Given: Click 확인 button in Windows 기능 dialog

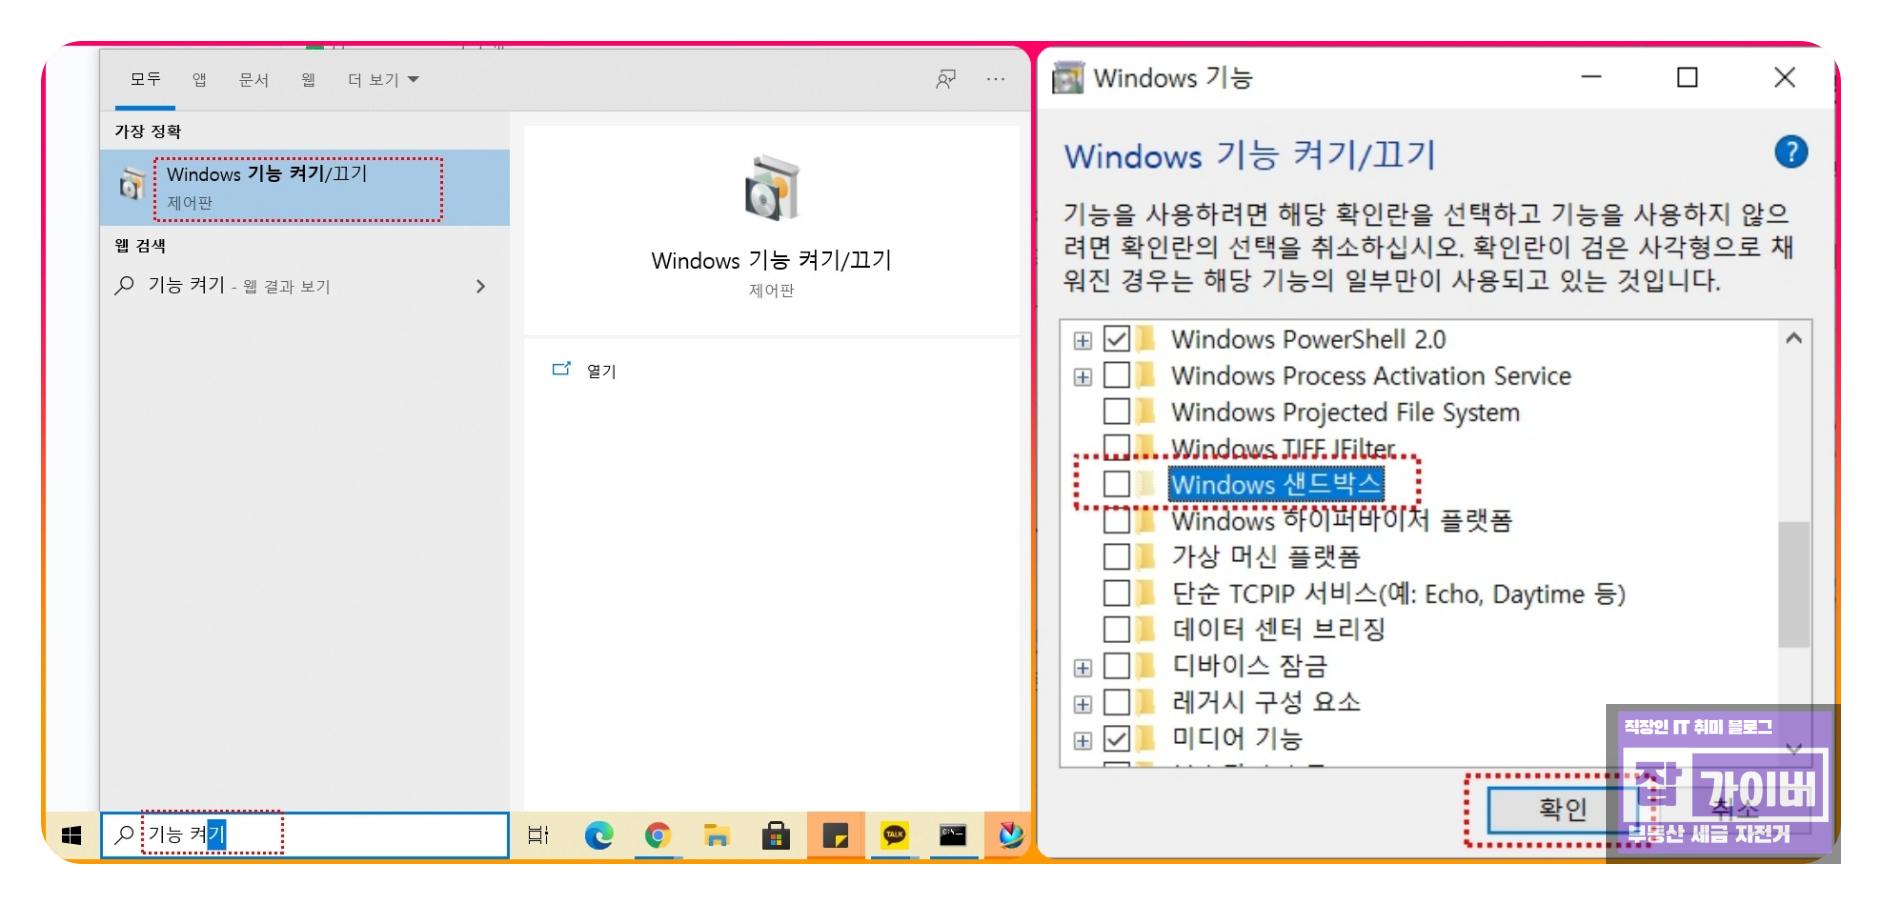Looking at the screenshot, I should click(x=1561, y=809).
